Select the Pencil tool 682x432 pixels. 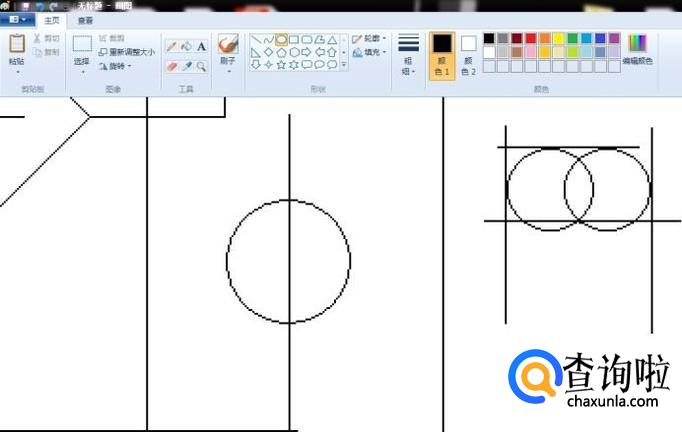point(171,46)
